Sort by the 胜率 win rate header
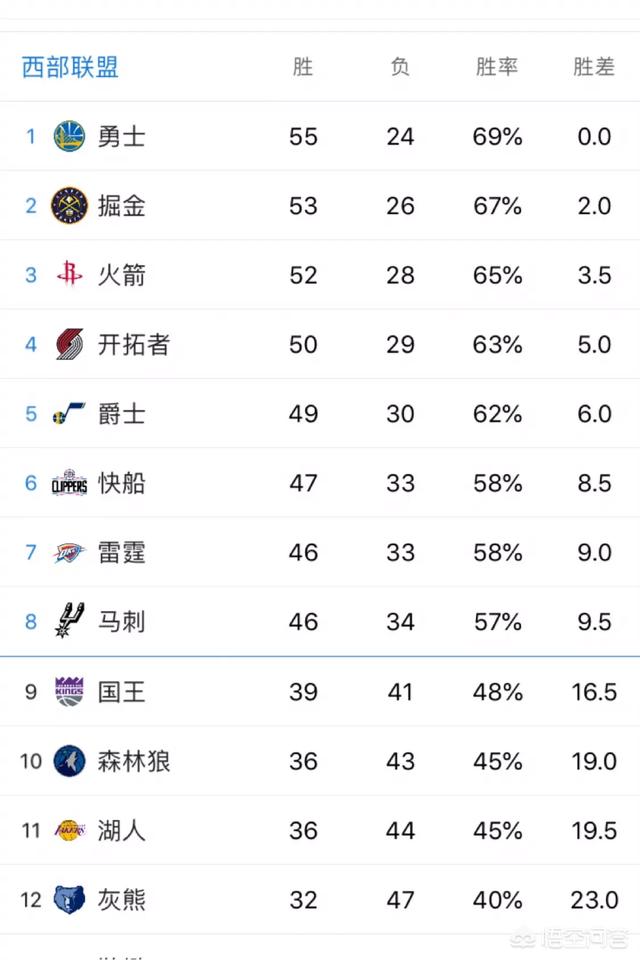 tap(497, 67)
